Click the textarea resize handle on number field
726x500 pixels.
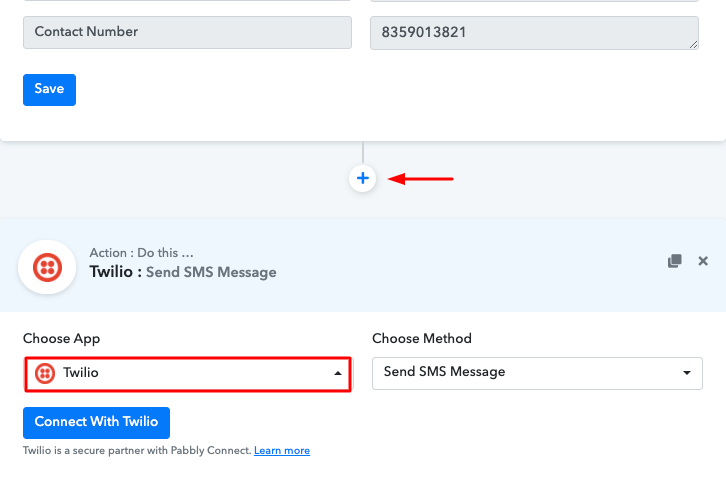point(693,44)
